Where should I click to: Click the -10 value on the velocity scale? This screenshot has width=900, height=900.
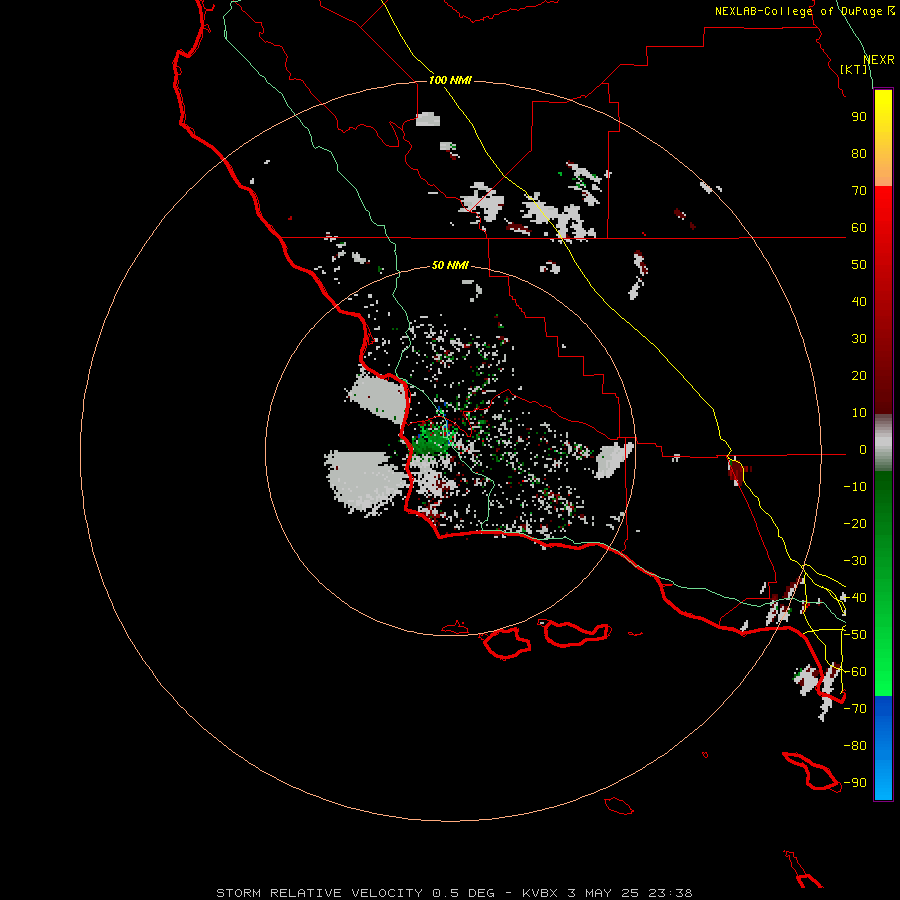pyautogui.click(x=855, y=487)
